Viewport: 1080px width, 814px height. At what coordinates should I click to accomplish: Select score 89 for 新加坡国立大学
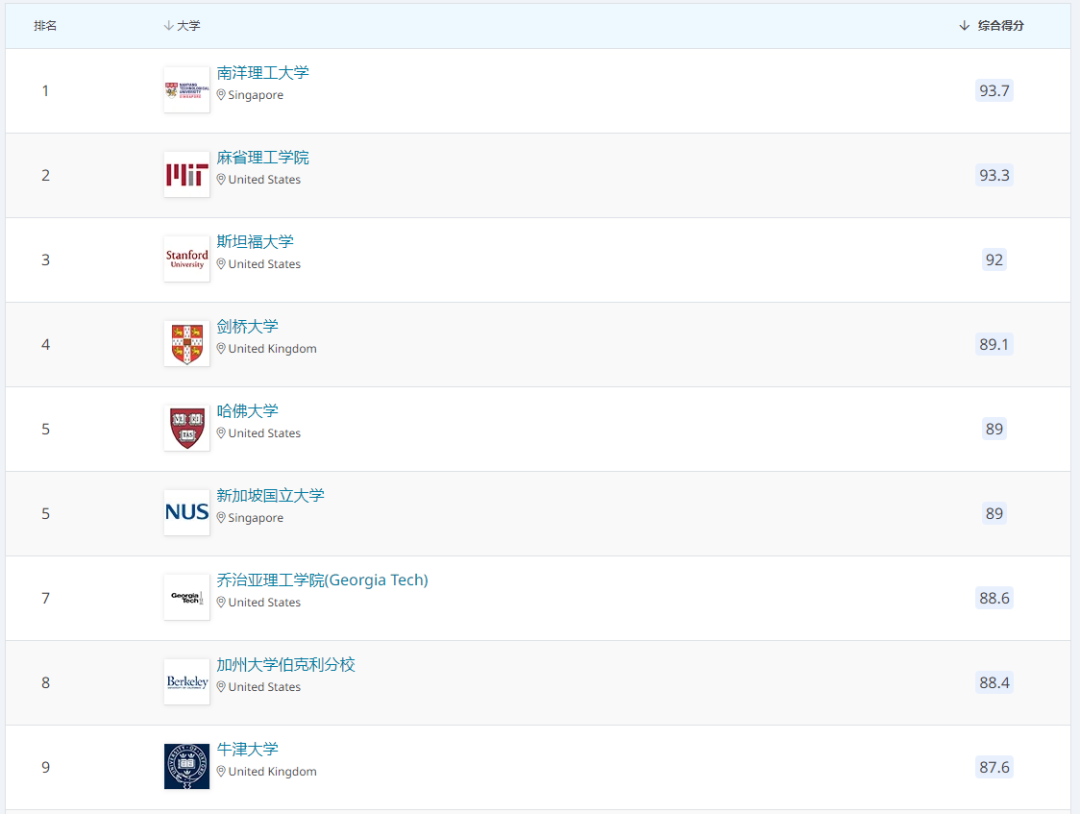(x=994, y=513)
